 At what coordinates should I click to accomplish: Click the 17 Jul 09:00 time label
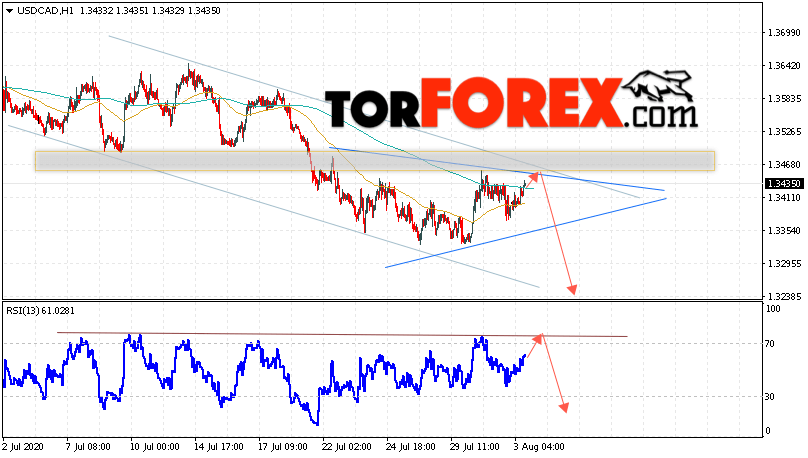coord(282,447)
